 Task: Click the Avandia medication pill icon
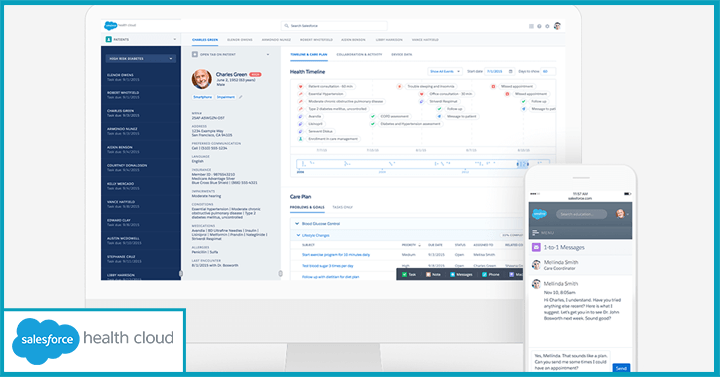click(301, 116)
